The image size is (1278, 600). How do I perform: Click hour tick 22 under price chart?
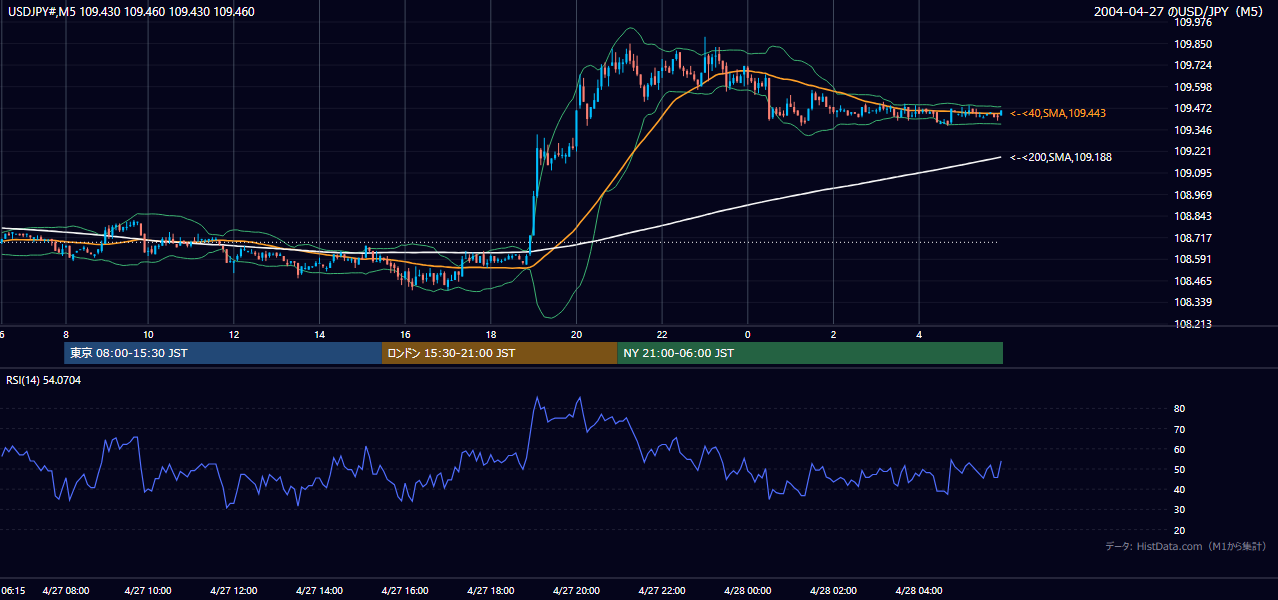click(662, 334)
